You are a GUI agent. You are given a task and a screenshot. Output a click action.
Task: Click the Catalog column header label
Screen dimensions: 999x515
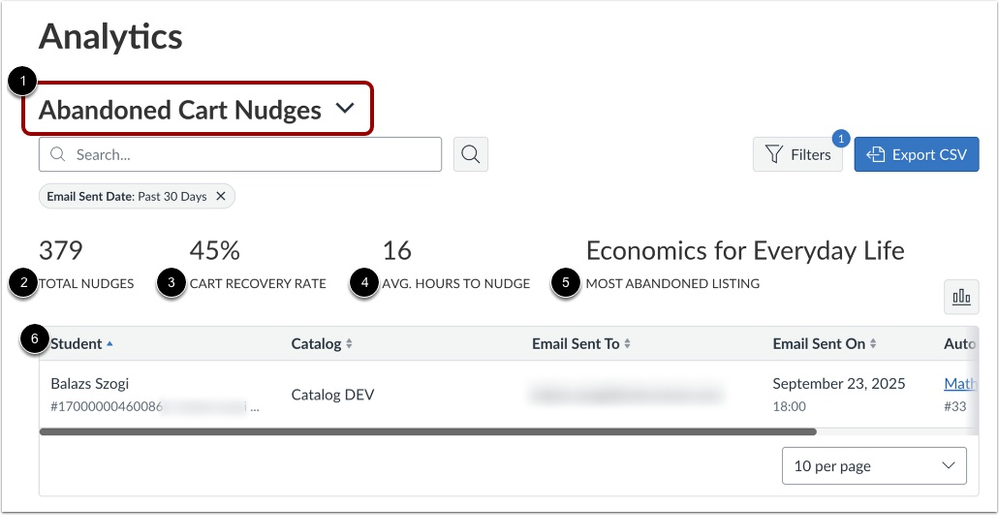click(316, 344)
